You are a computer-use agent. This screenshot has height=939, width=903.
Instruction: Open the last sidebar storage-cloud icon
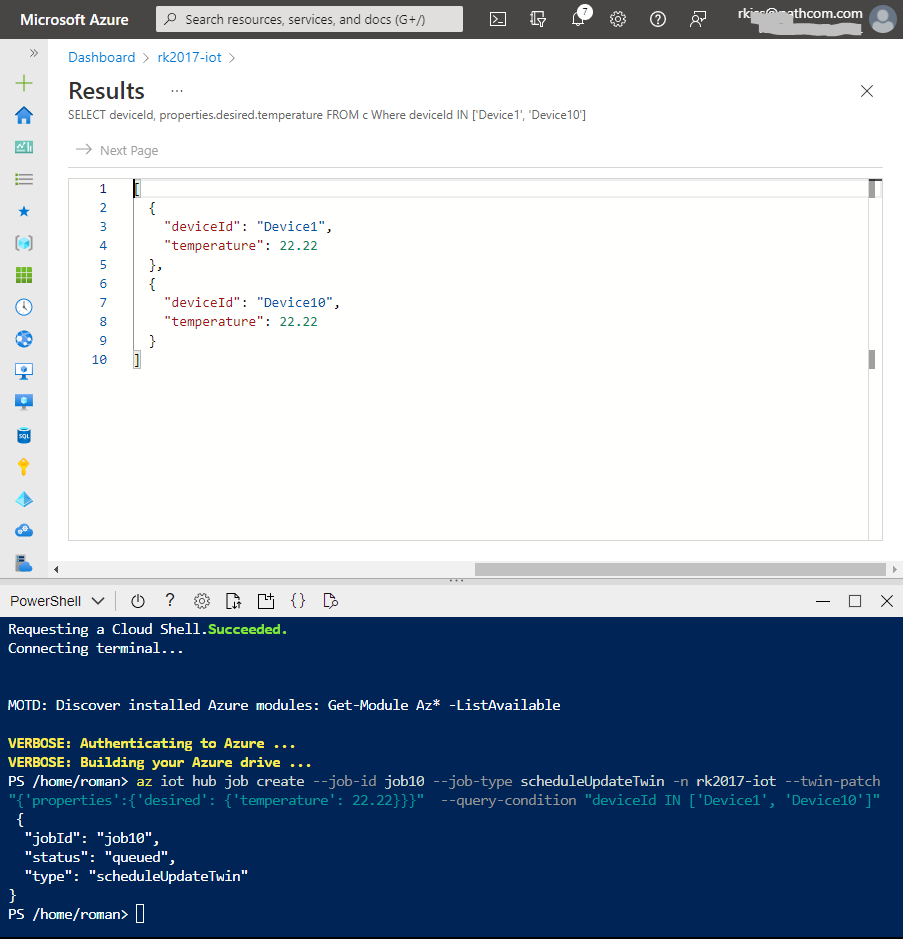(x=24, y=564)
